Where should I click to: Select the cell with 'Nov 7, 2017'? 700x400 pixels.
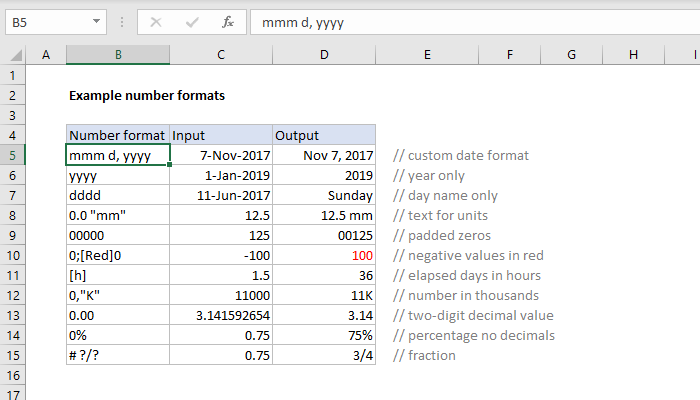pos(324,155)
